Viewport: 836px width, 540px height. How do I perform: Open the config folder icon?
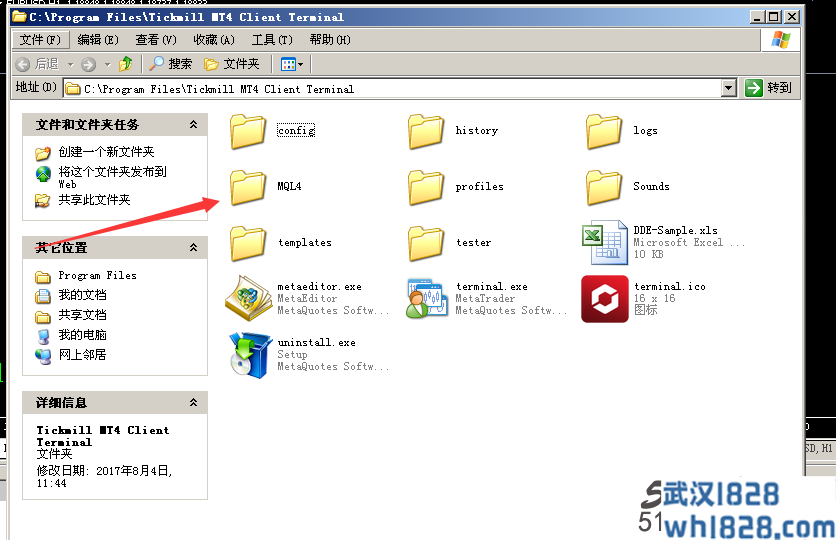pos(248,131)
